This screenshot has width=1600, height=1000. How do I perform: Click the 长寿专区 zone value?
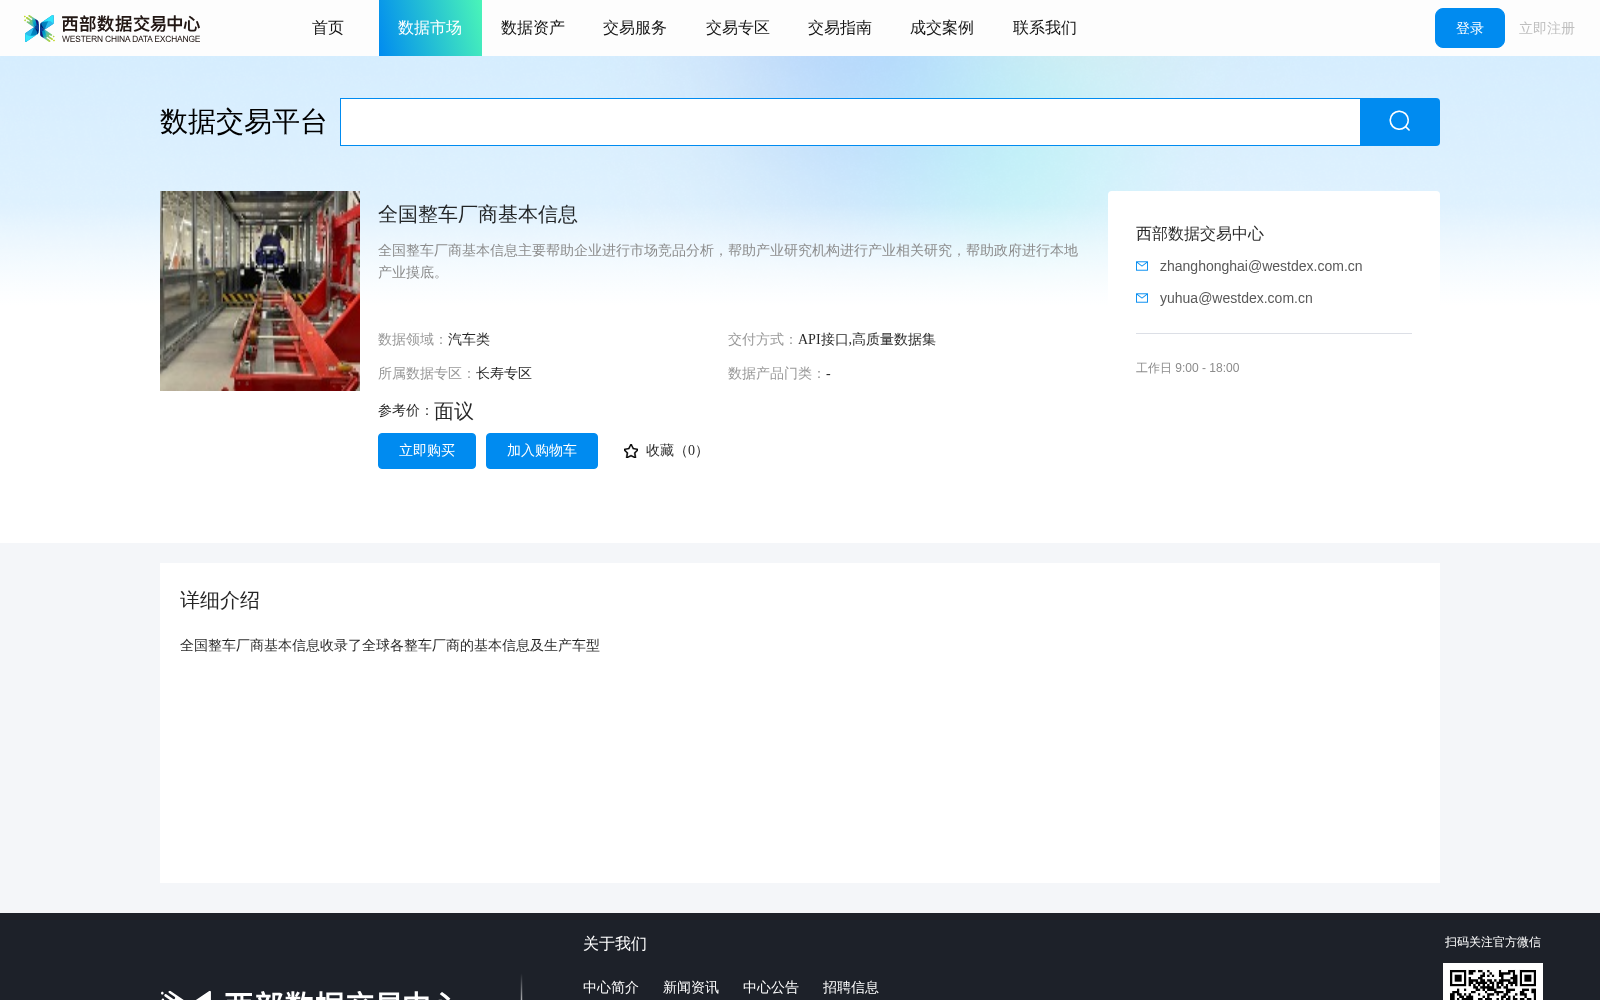[504, 374]
